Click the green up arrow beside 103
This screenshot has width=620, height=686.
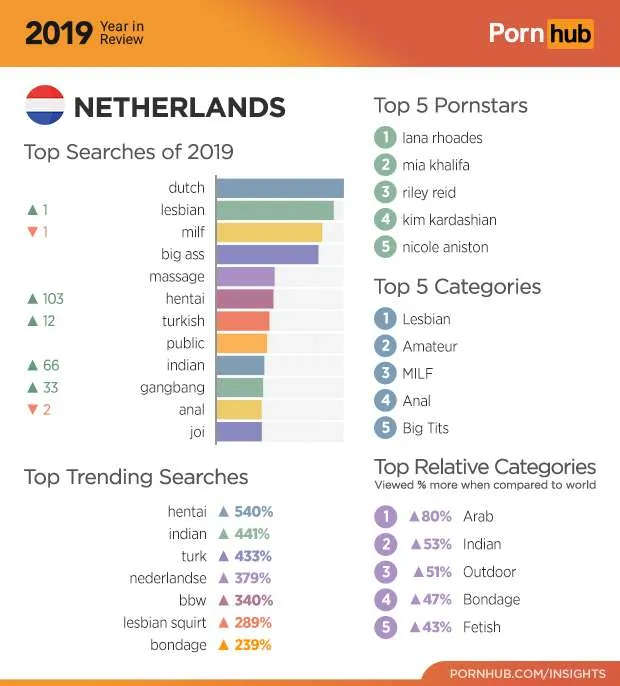[x=32, y=299]
